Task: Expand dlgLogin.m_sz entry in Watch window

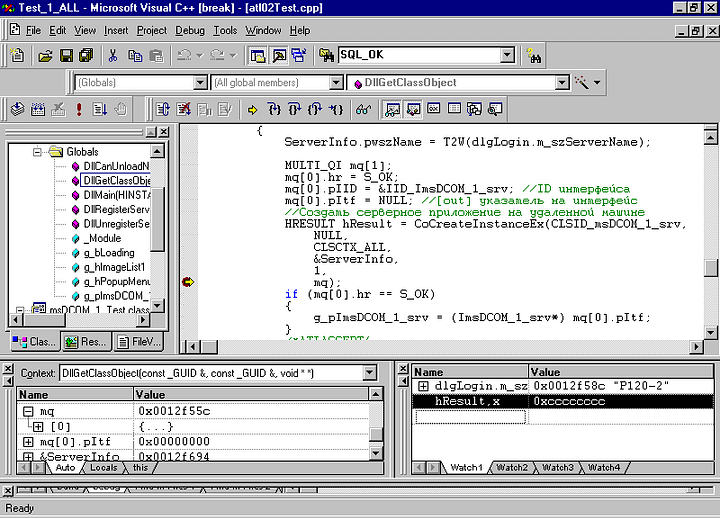Action: point(423,386)
